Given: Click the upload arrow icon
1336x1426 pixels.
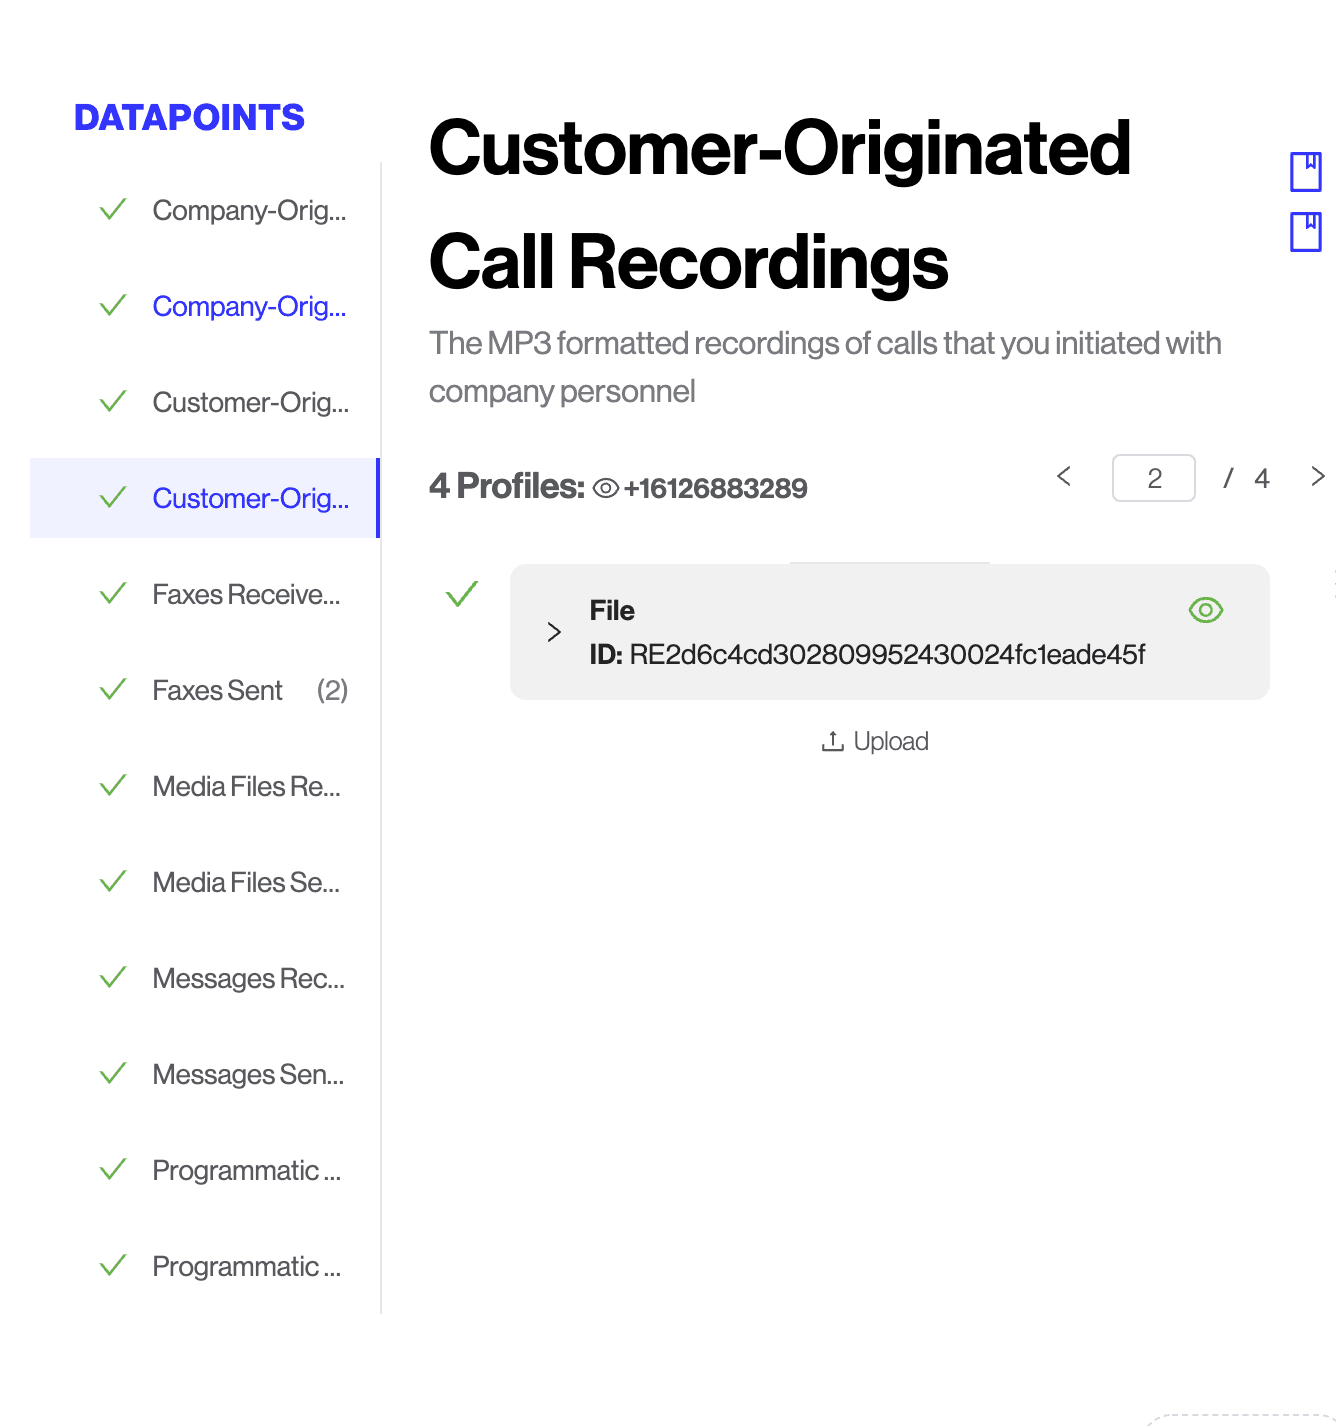Looking at the screenshot, I should click(832, 741).
